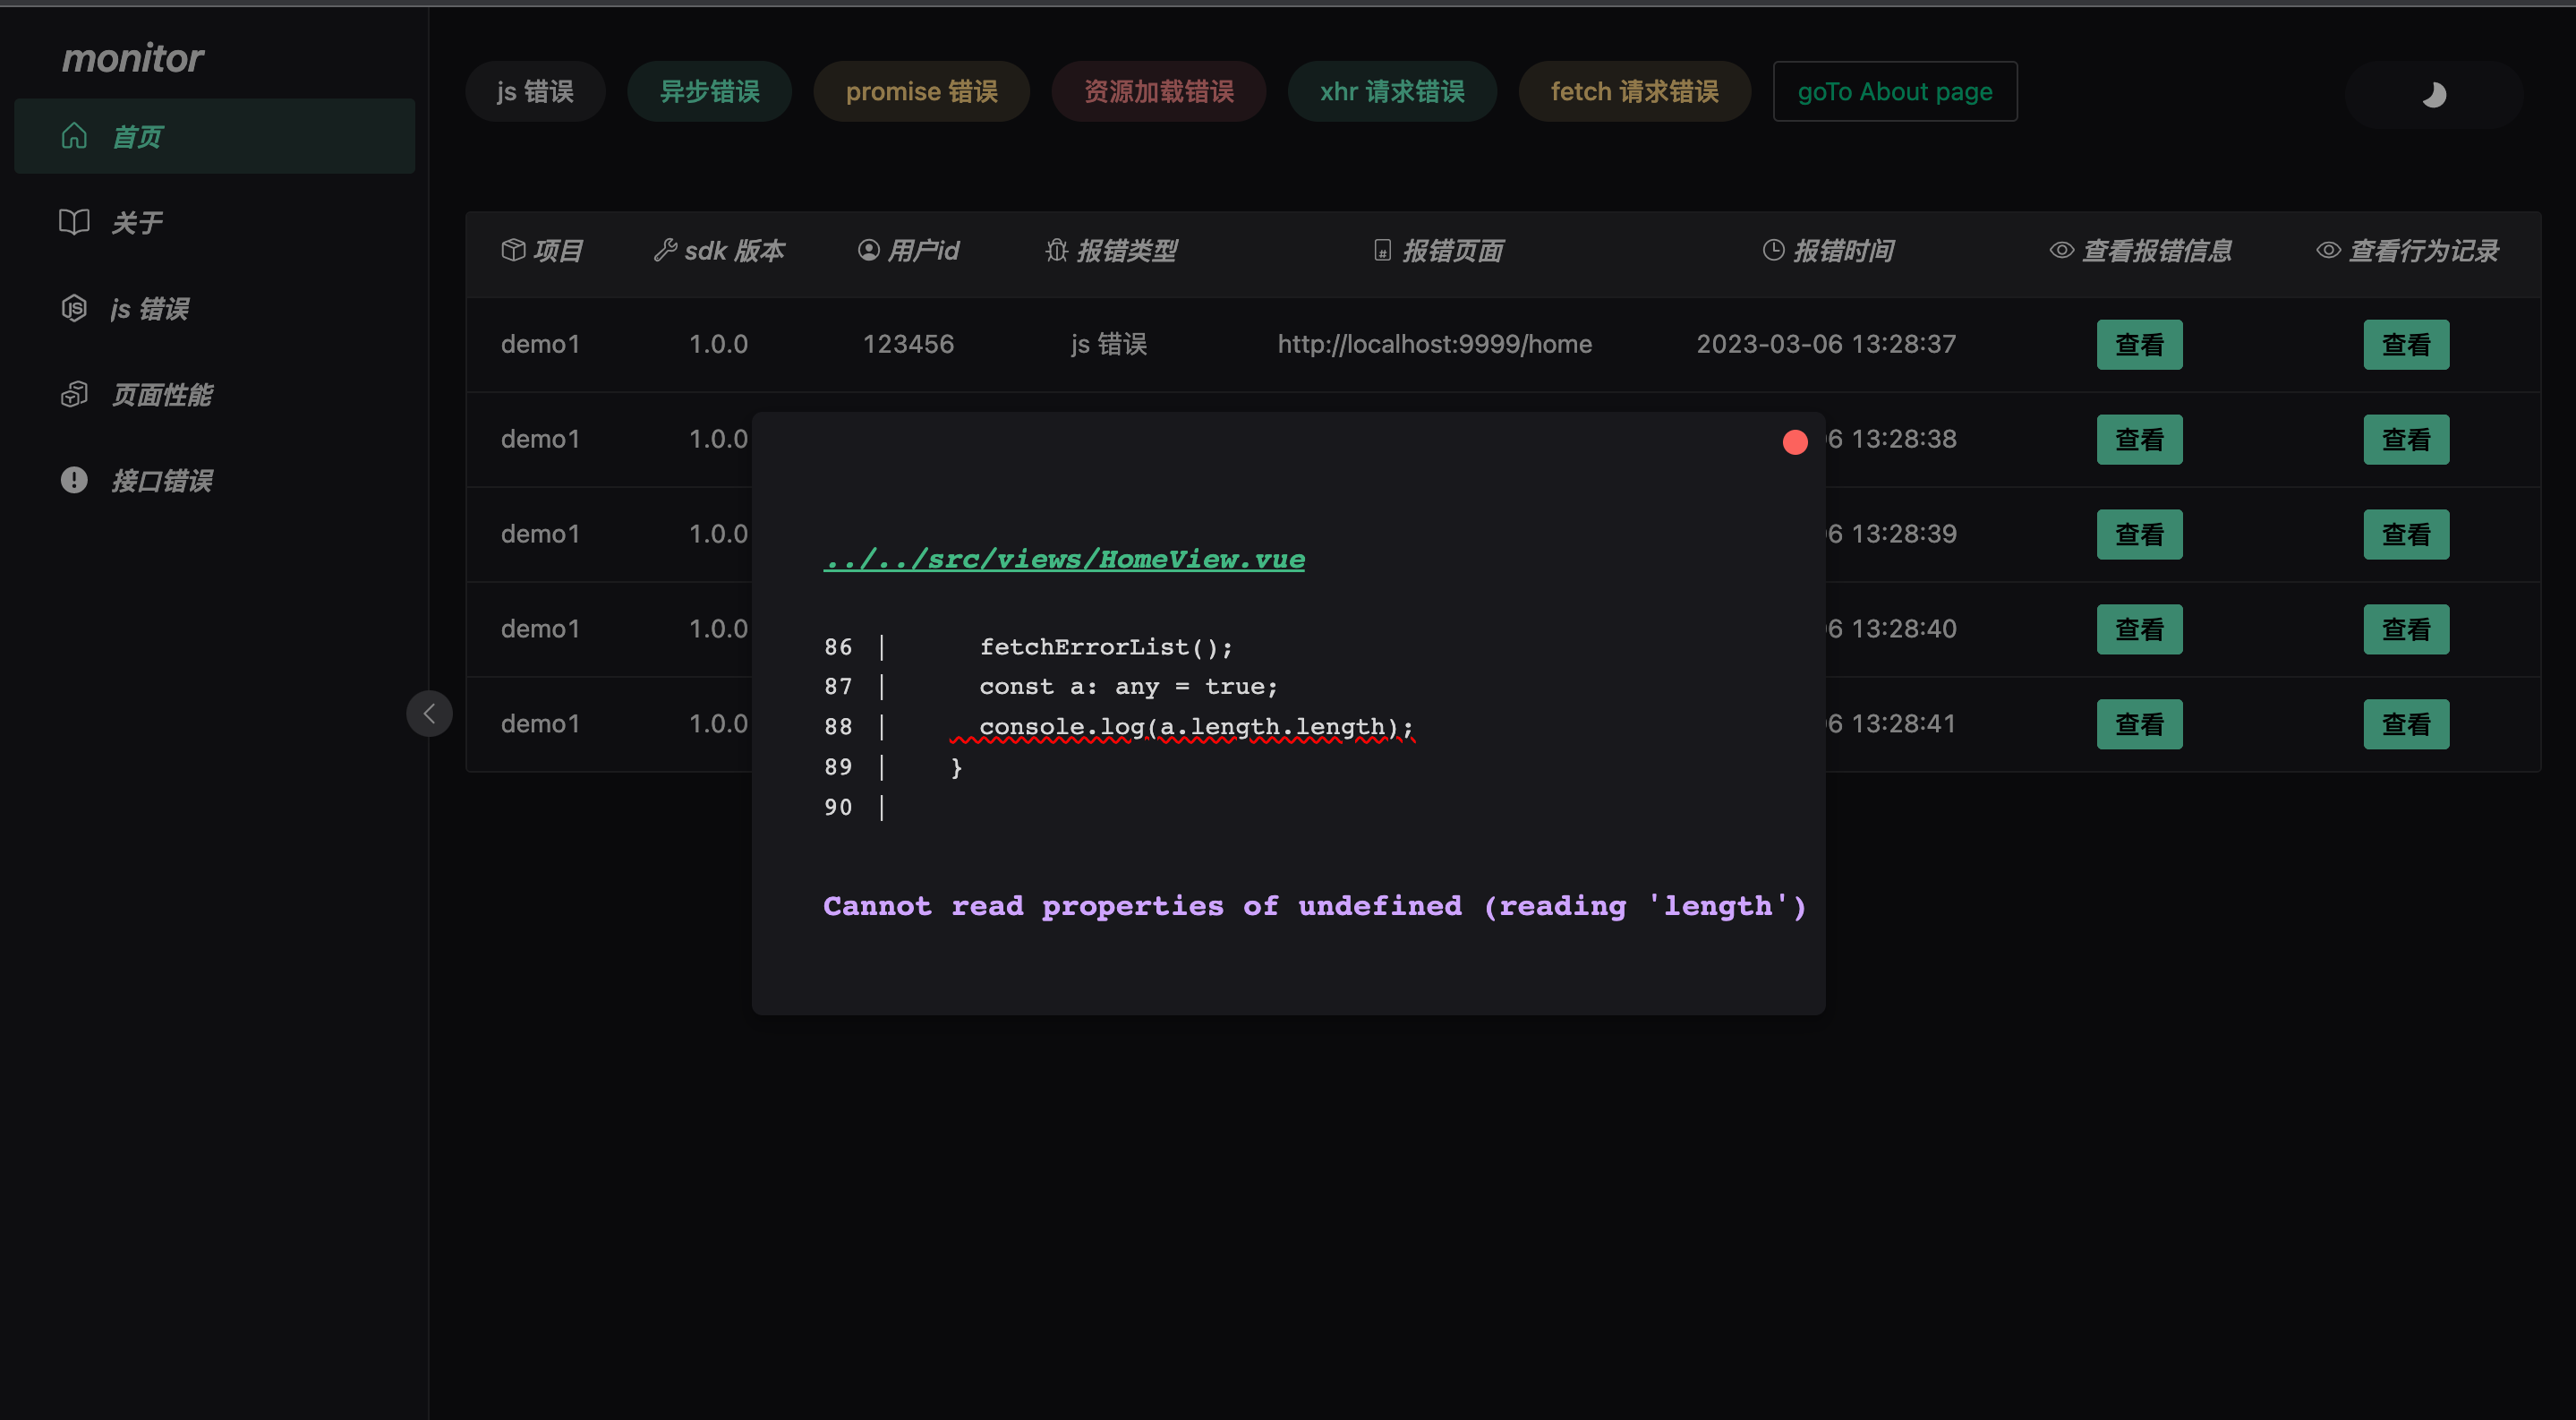View behavior record for the 13:28:41 row
This screenshot has width=2576, height=1420.
click(2406, 724)
